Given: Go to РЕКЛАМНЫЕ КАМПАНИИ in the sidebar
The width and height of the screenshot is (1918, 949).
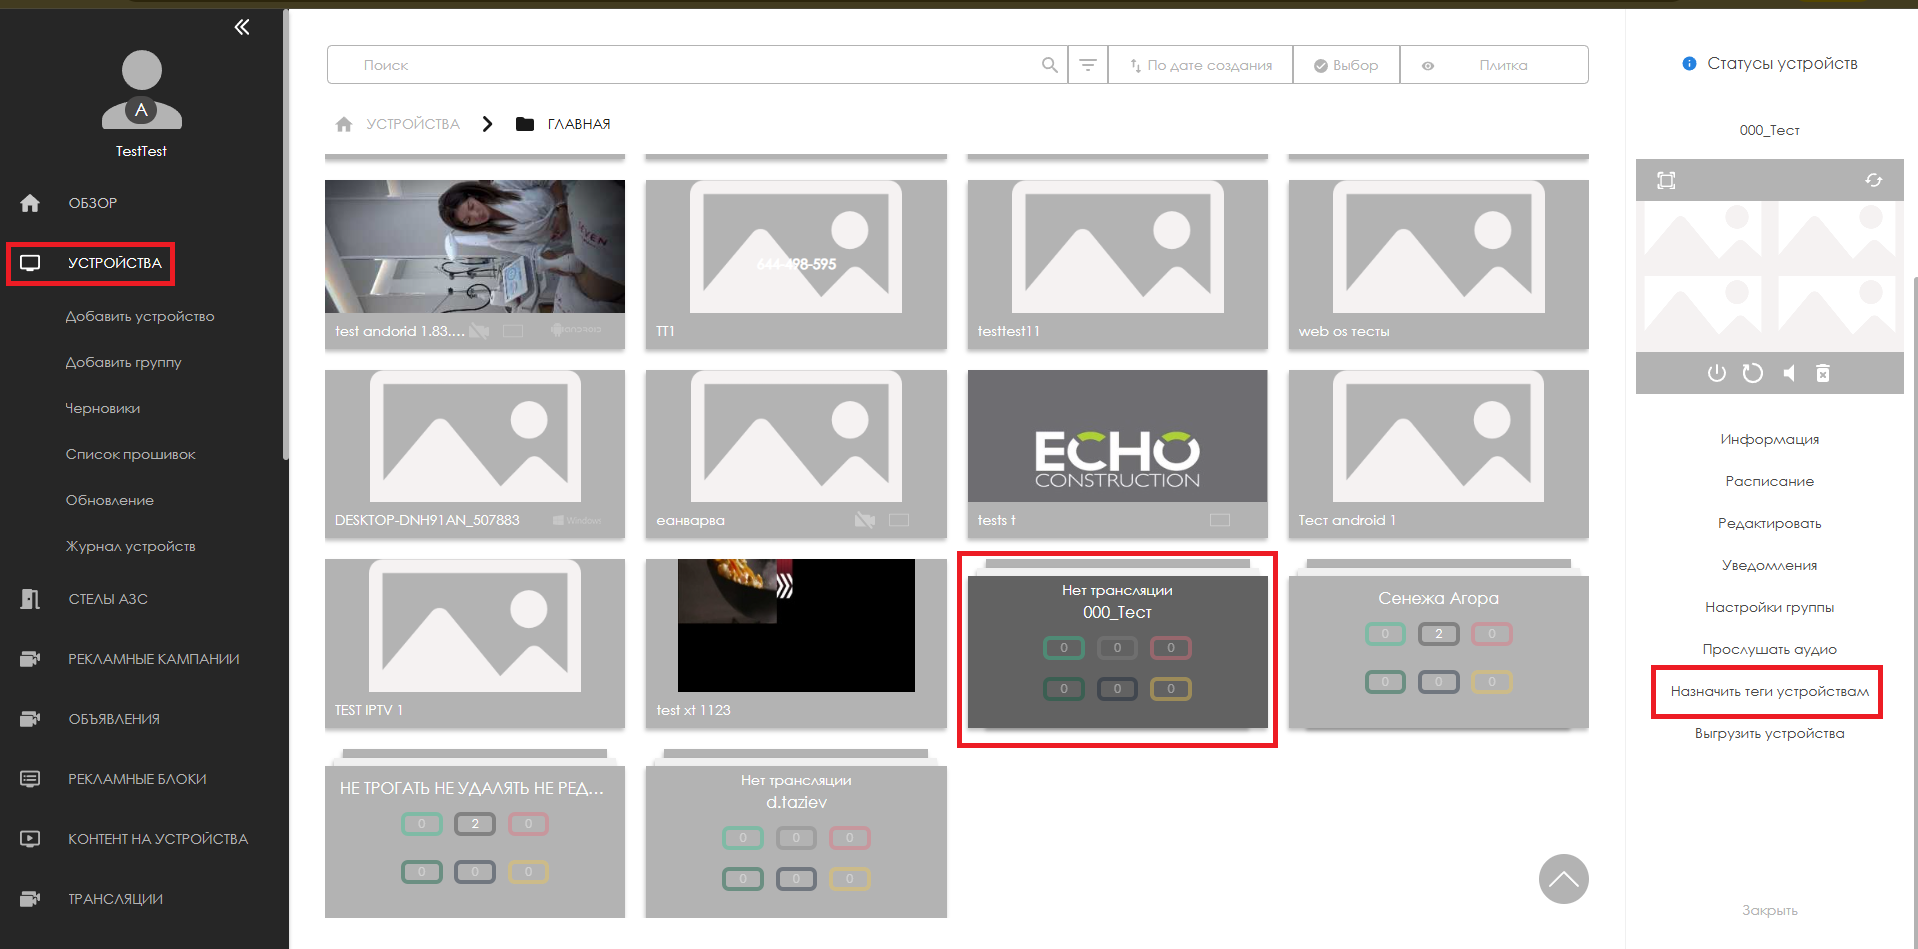Looking at the screenshot, I should (153, 659).
